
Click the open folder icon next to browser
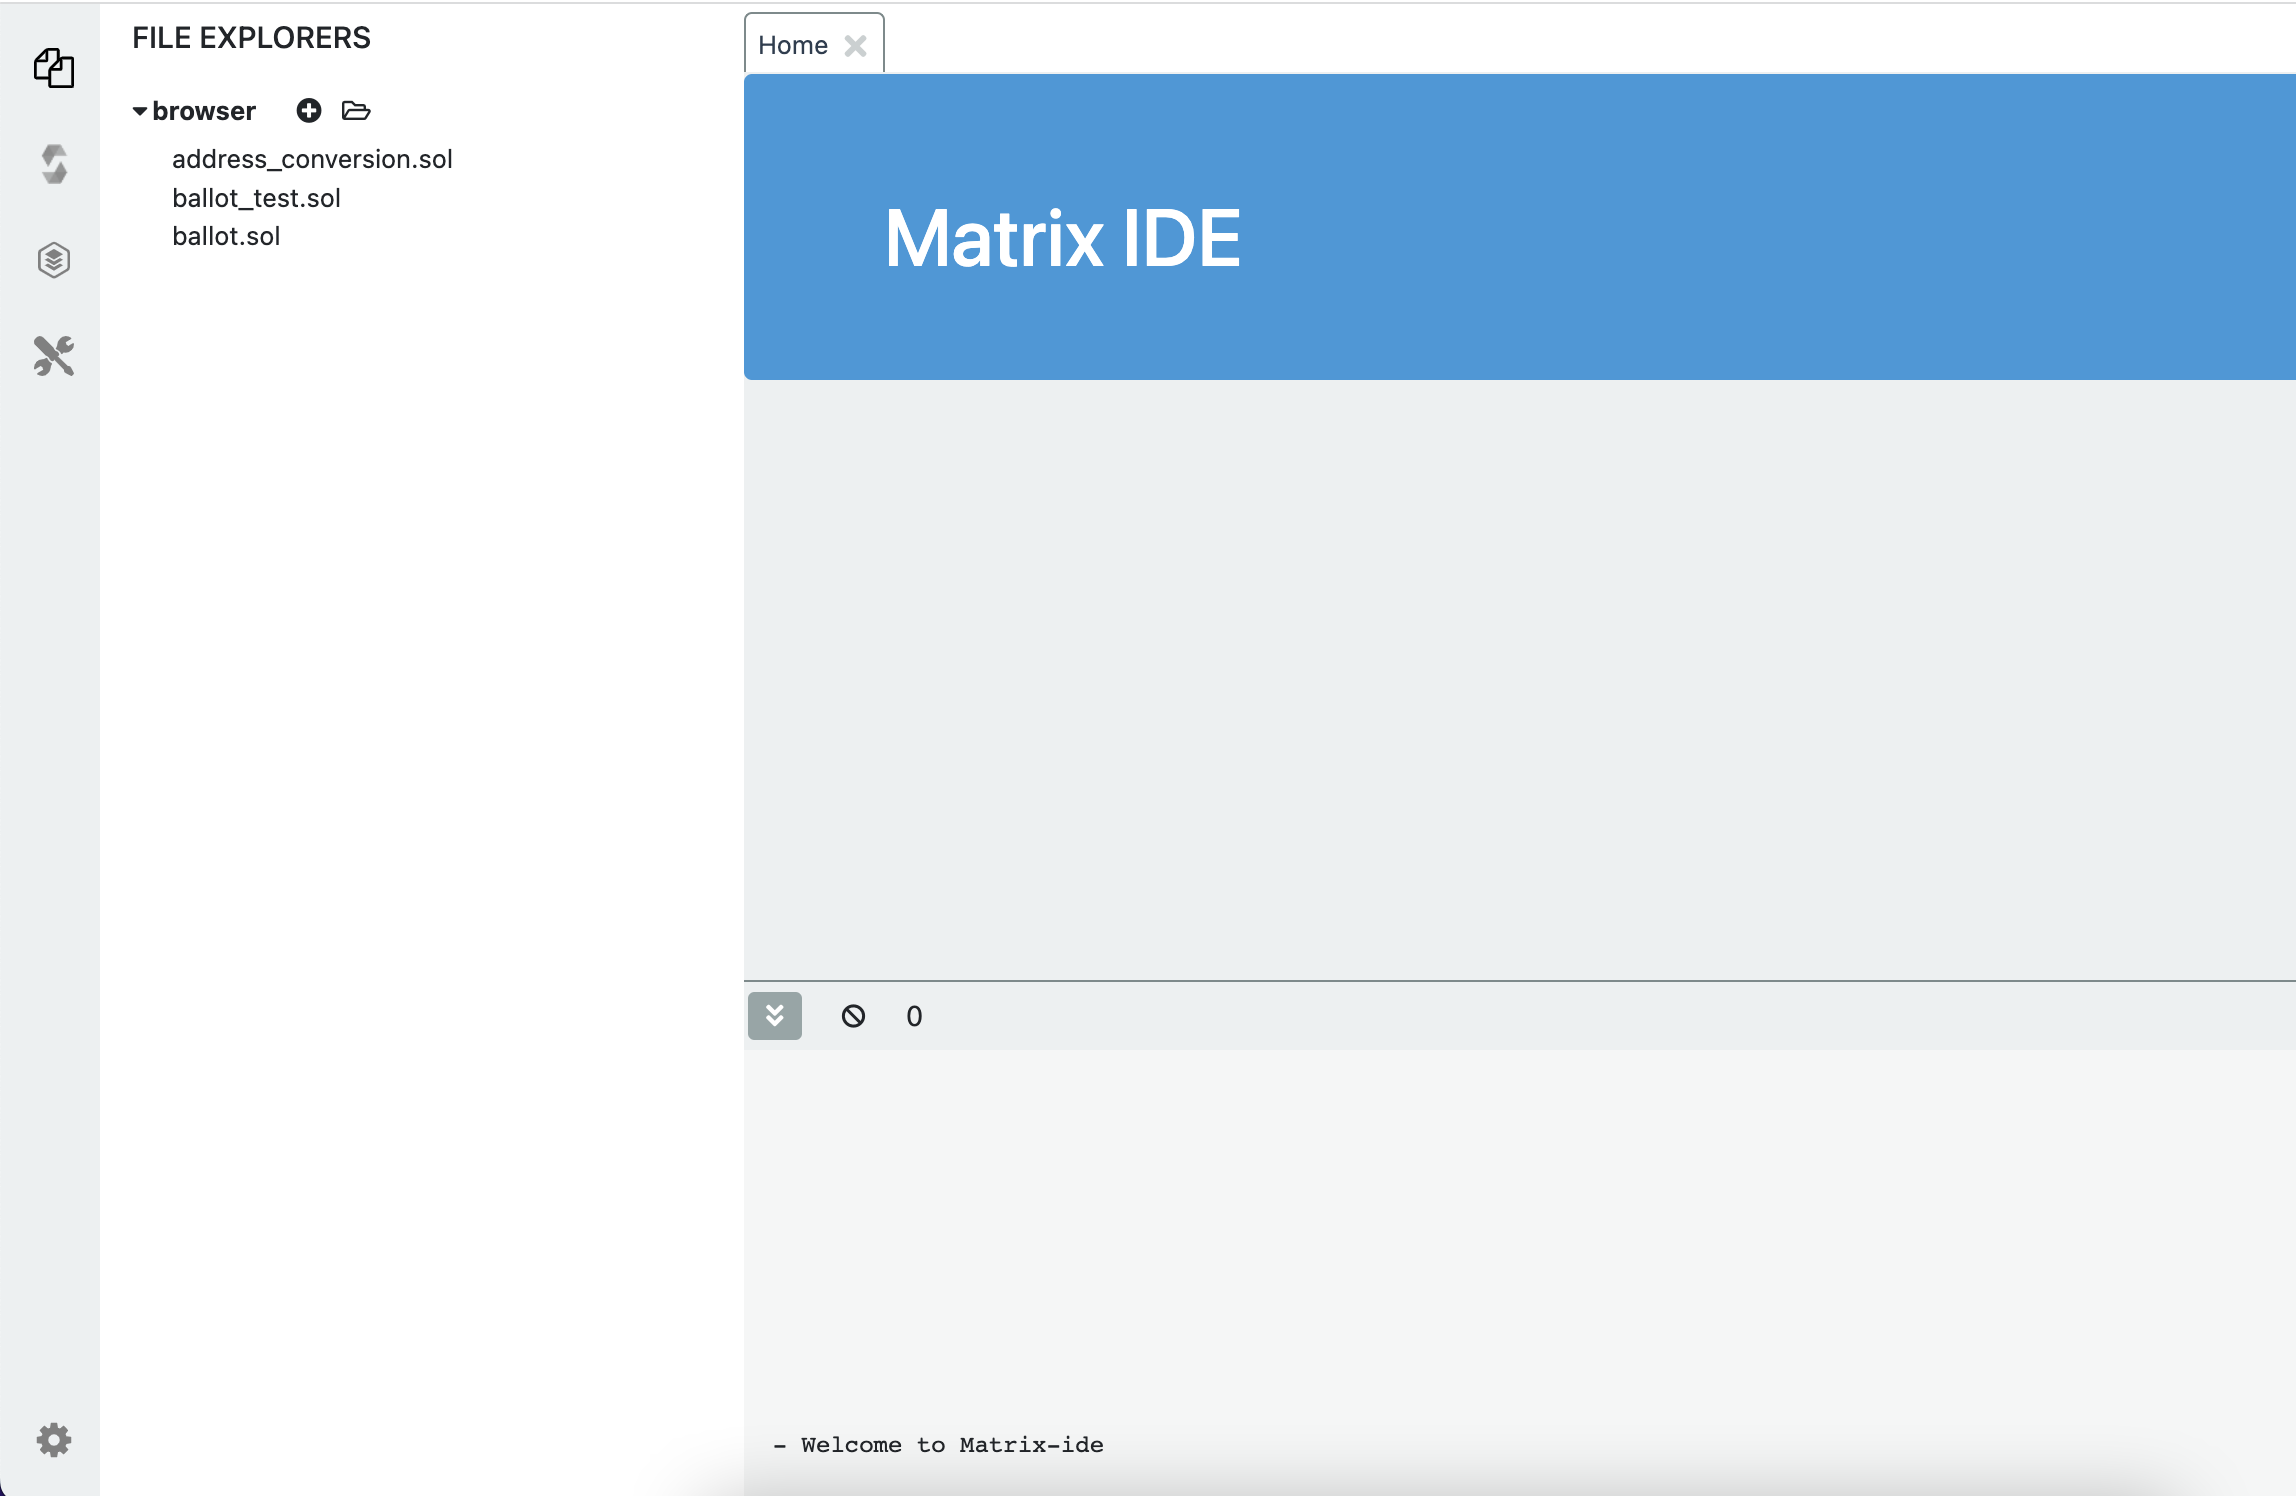(356, 110)
